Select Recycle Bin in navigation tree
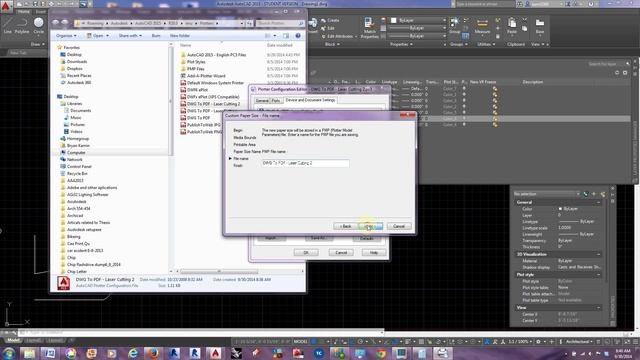This screenshot has height=360, width=640. click(77, 173)
